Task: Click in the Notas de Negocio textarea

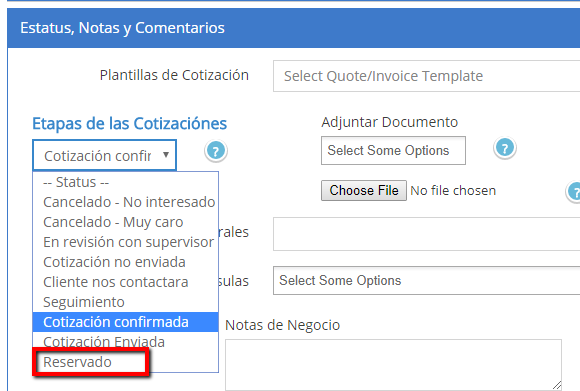Action: click(393, 365)
